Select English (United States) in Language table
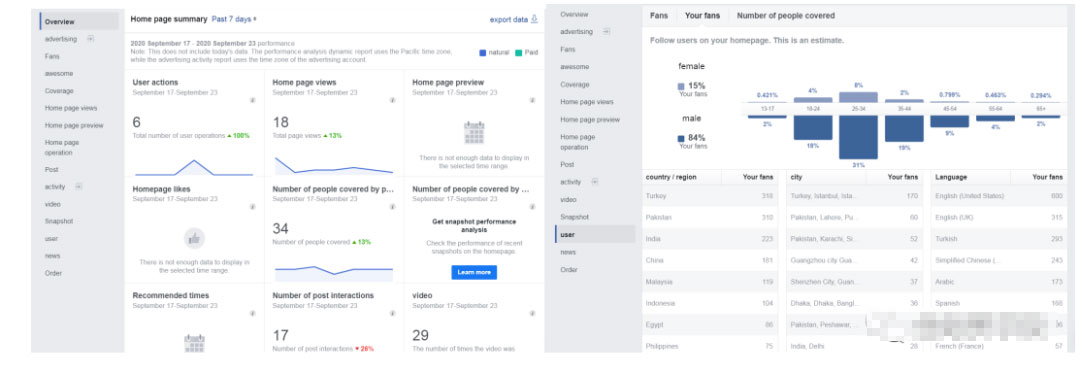Image resolution: width=1080 pixels, height=374 pixels. (999, 196)
